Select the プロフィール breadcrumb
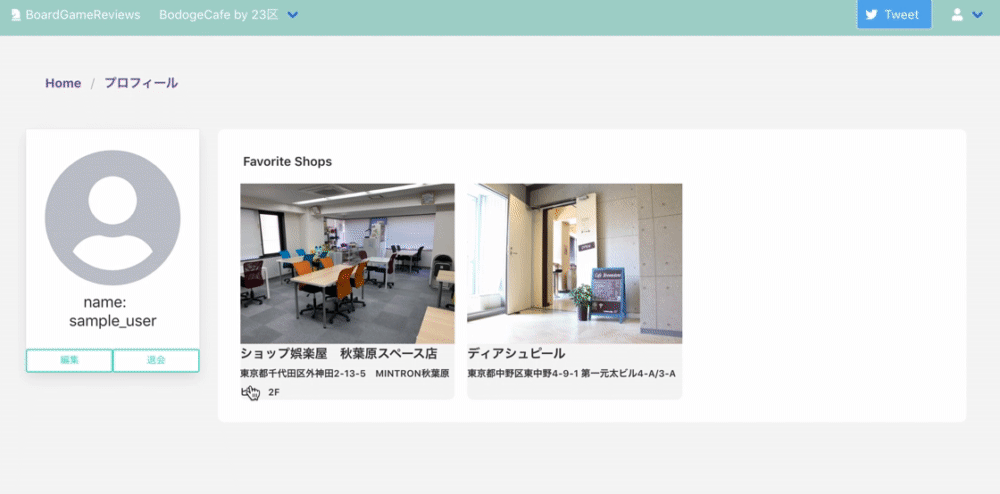 141,84
